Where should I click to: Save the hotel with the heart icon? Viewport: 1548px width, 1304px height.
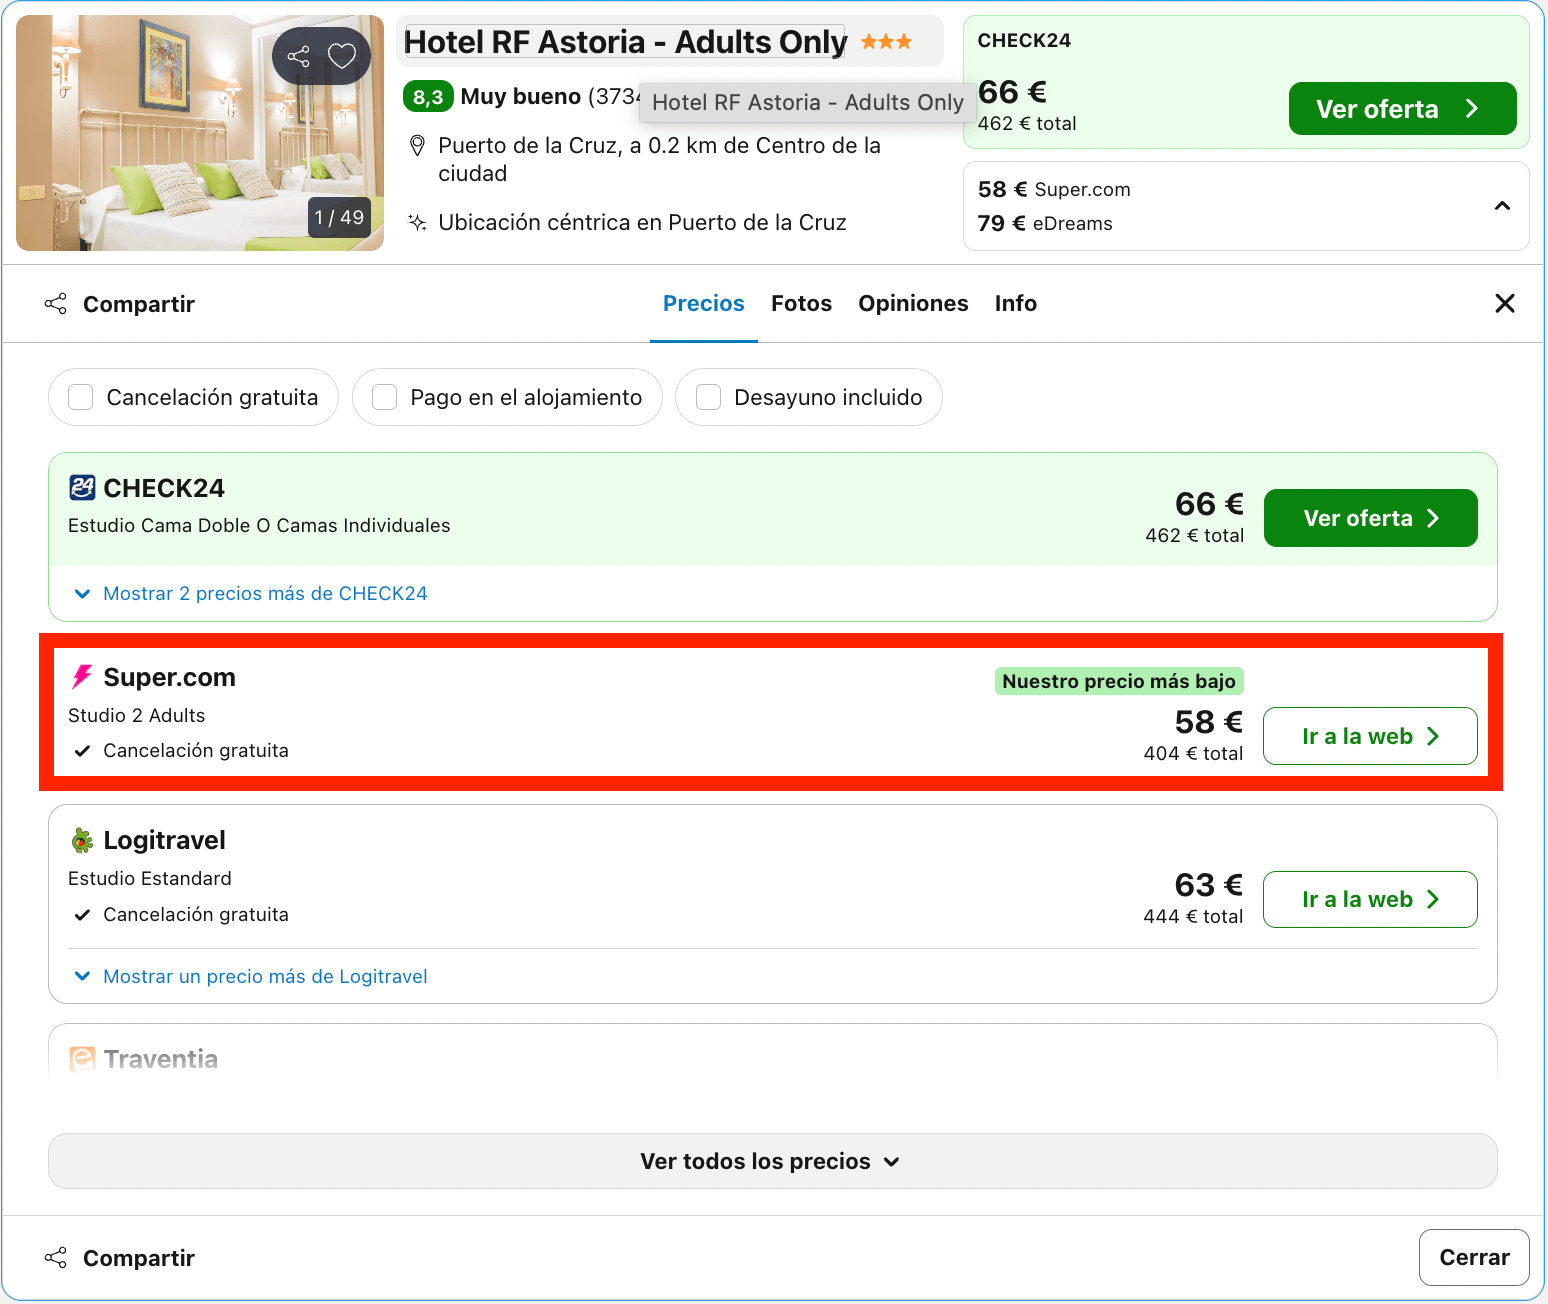tap(342, 56)
